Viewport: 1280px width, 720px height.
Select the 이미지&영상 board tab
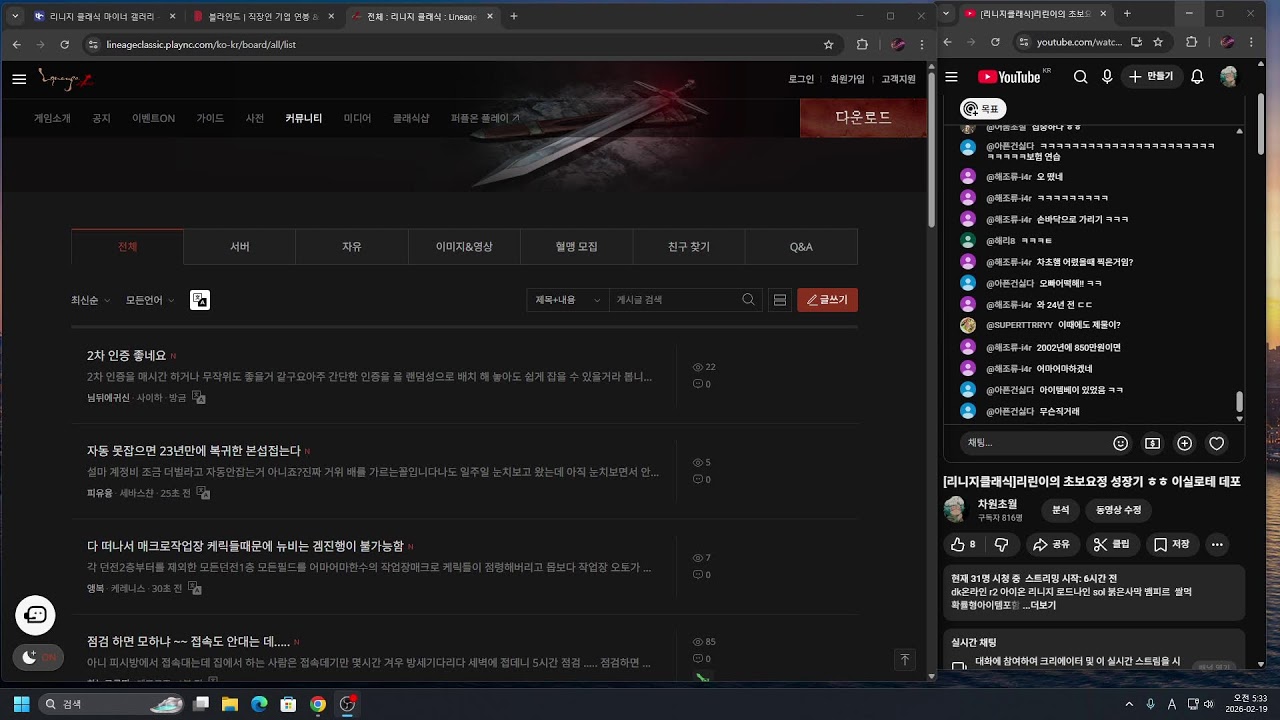(x=464, y=247)
